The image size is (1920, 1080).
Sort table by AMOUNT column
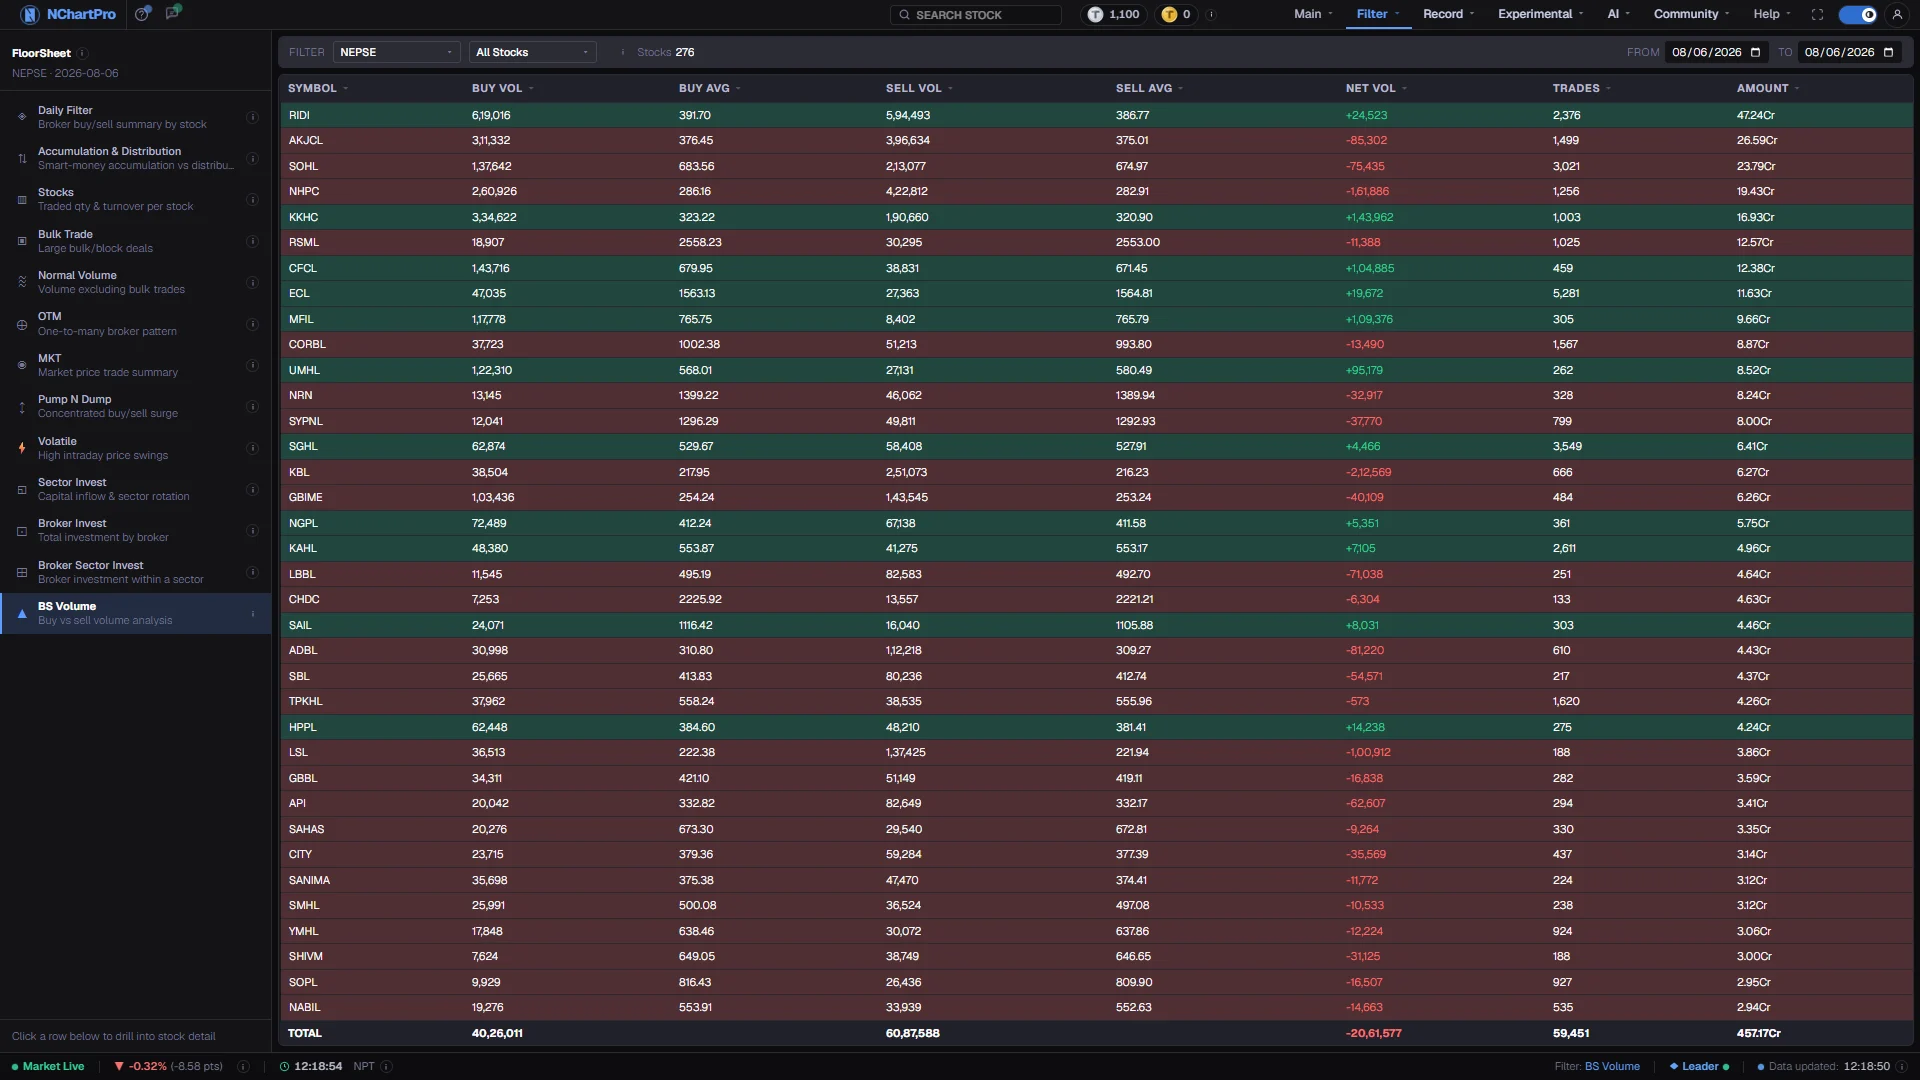point(1768,88)
